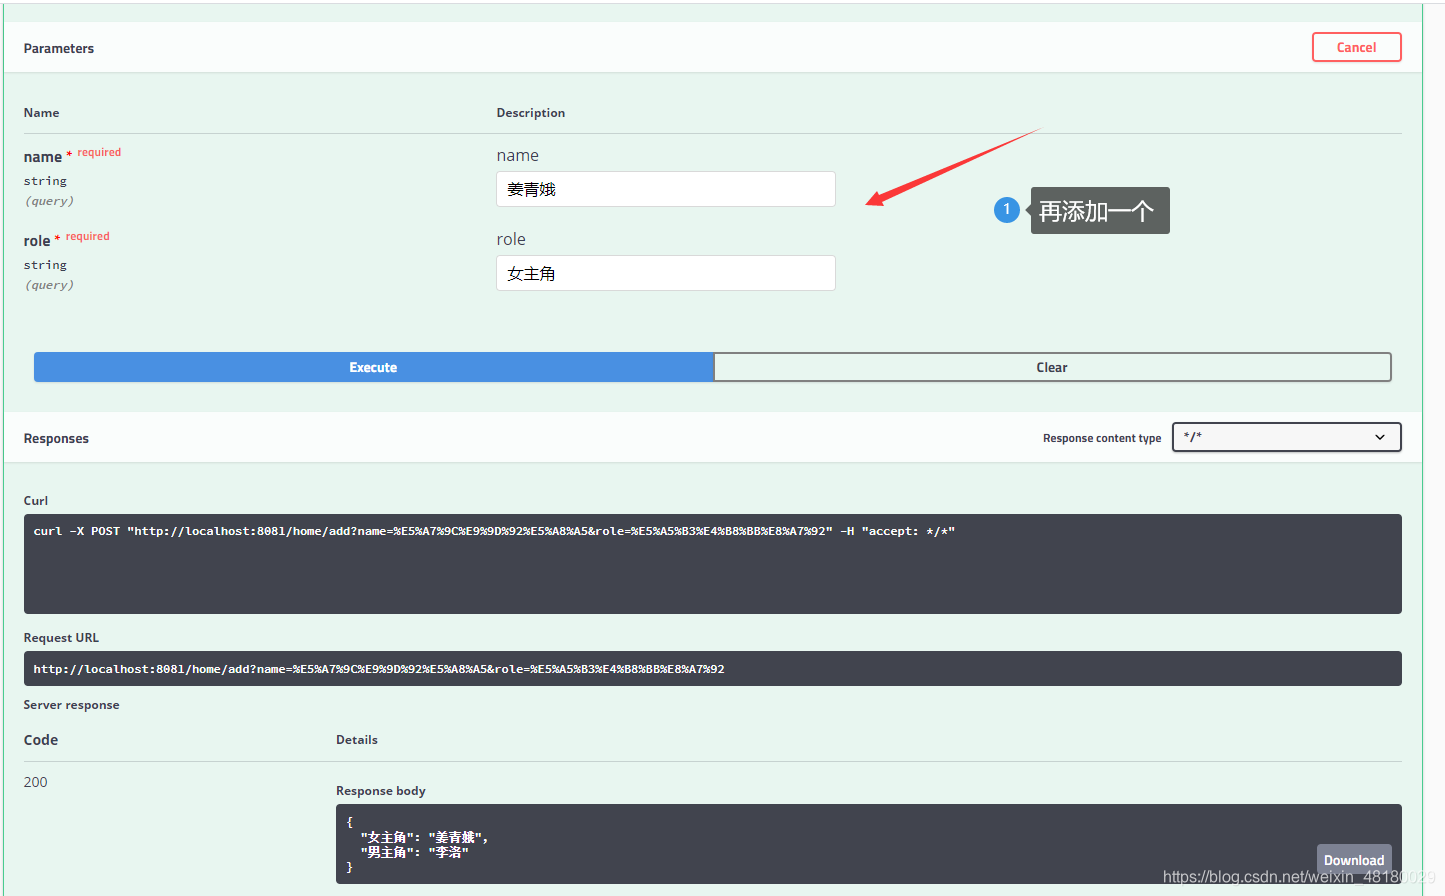1445x896 pixels.
Task: Click the 200 response code
Action: point(36,782)
